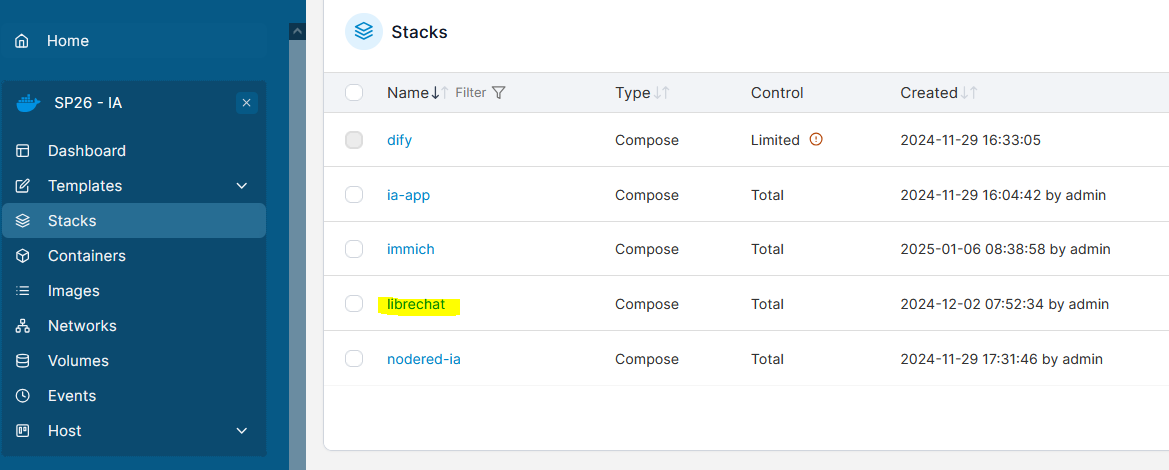Open the immich stack link
Screen dimensions: 1169x470
(x=411, y=249)
